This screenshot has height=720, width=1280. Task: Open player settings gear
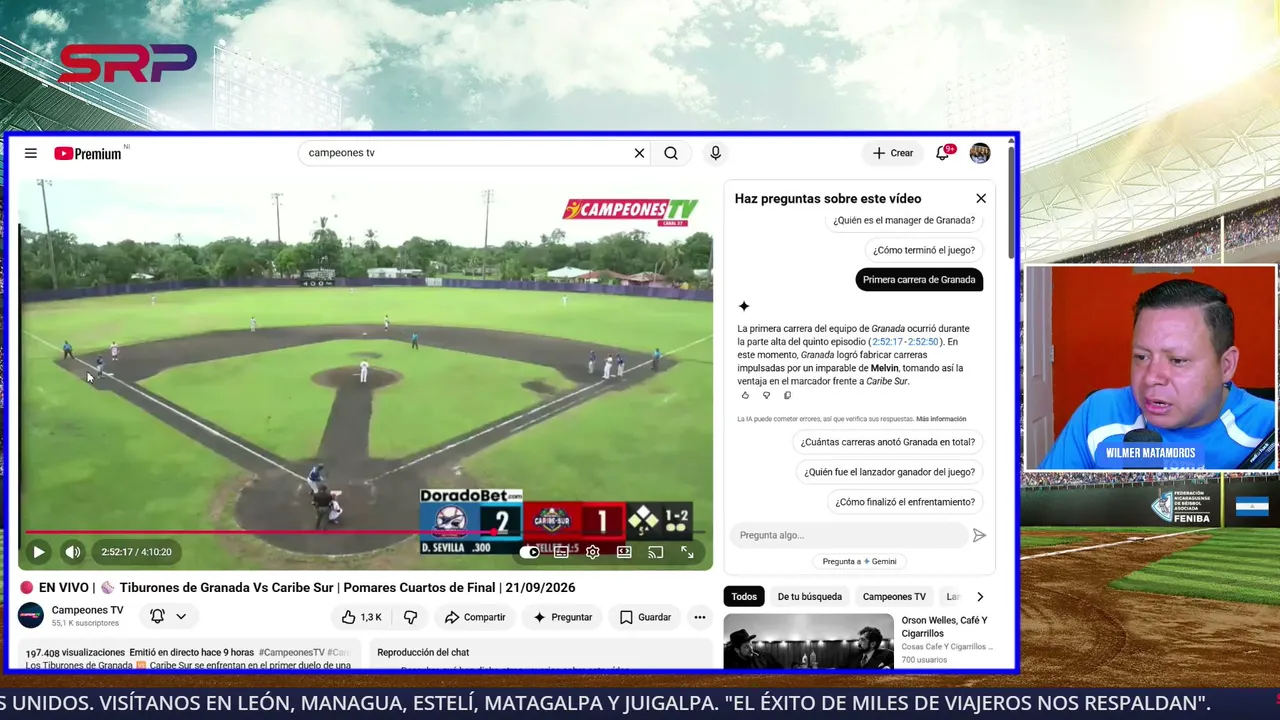(x=593, y=552)
